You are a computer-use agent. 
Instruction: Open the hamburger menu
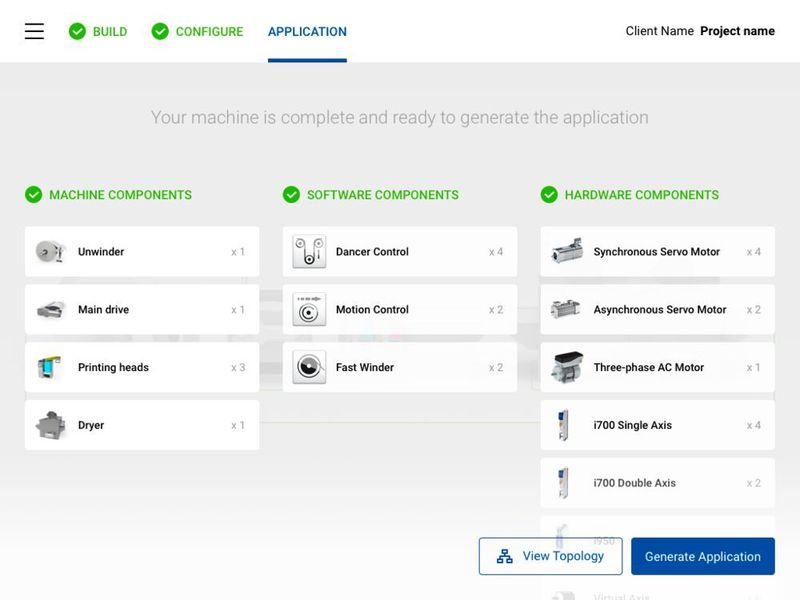coord(34,31)
